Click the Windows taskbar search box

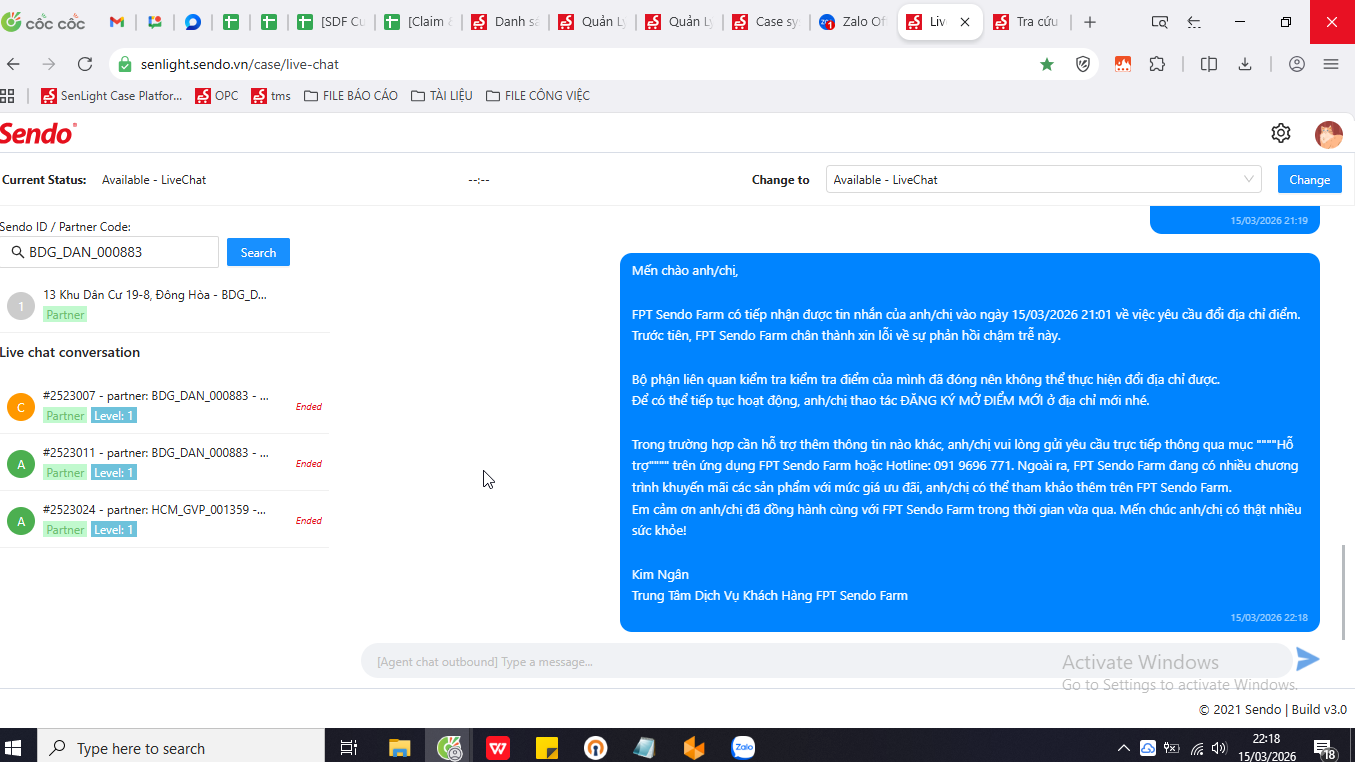(x=181, y=747)
